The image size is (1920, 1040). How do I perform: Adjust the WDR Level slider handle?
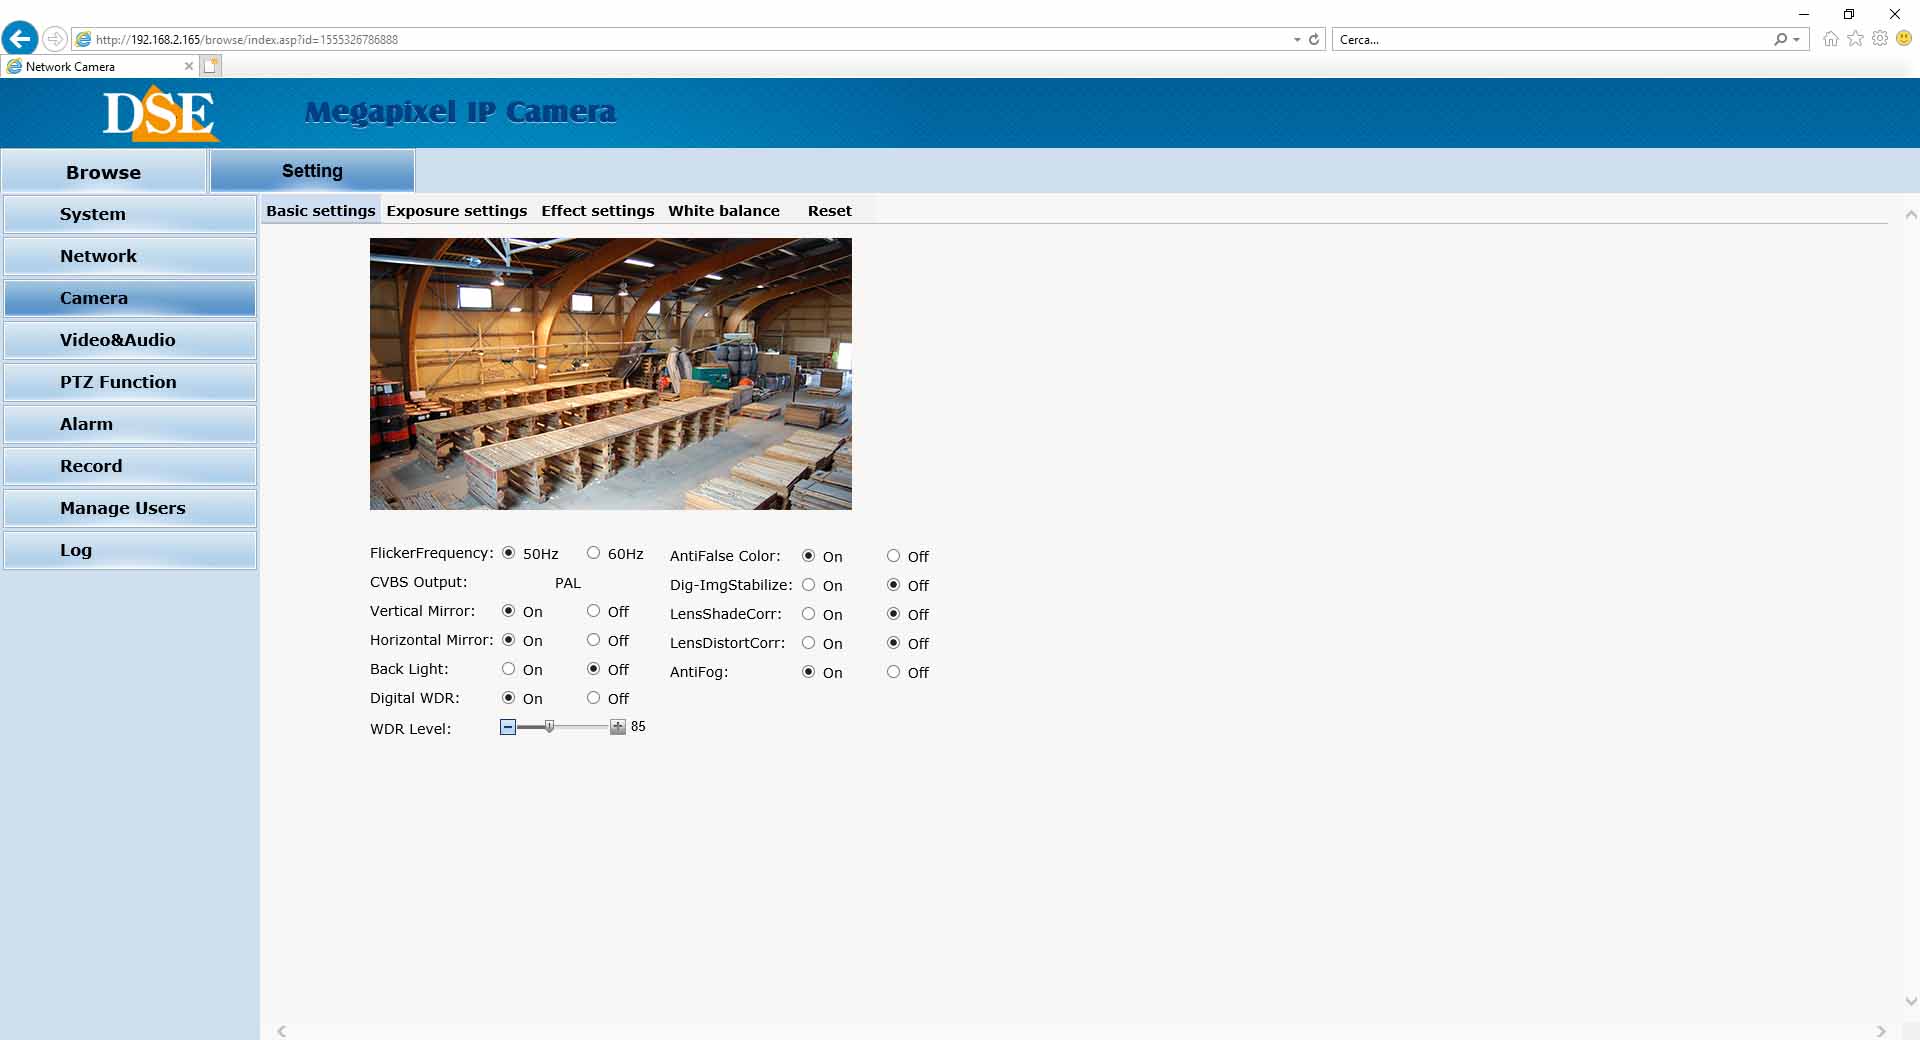(549, 727)
